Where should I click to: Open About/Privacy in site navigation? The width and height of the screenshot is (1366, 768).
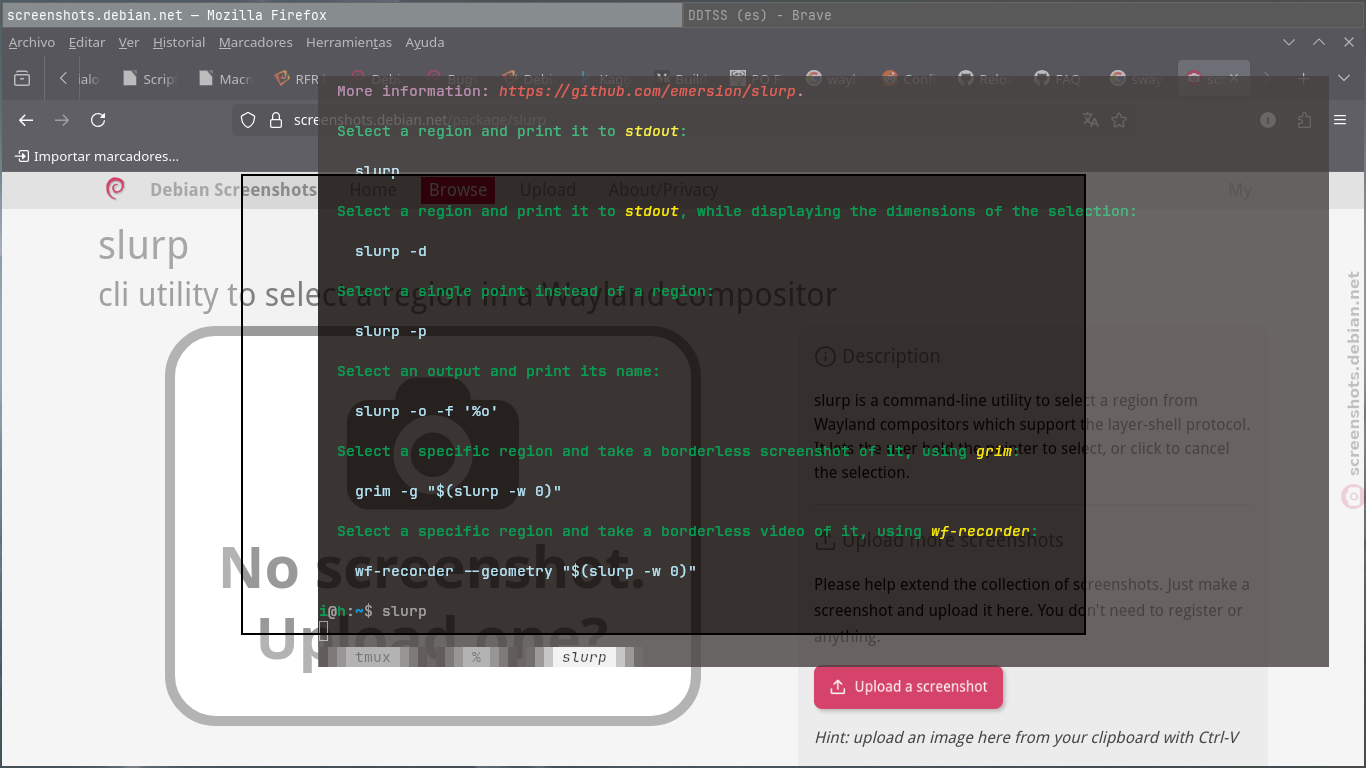pyautogui.click(x=663, y=189)
